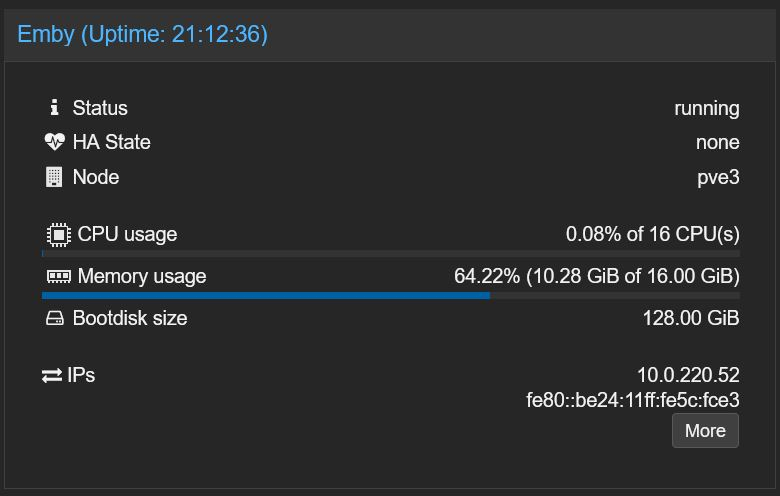Click the IPs exchange arrows icon
The width and height of the screenshot is (780, 496).
tap(52, 376)
